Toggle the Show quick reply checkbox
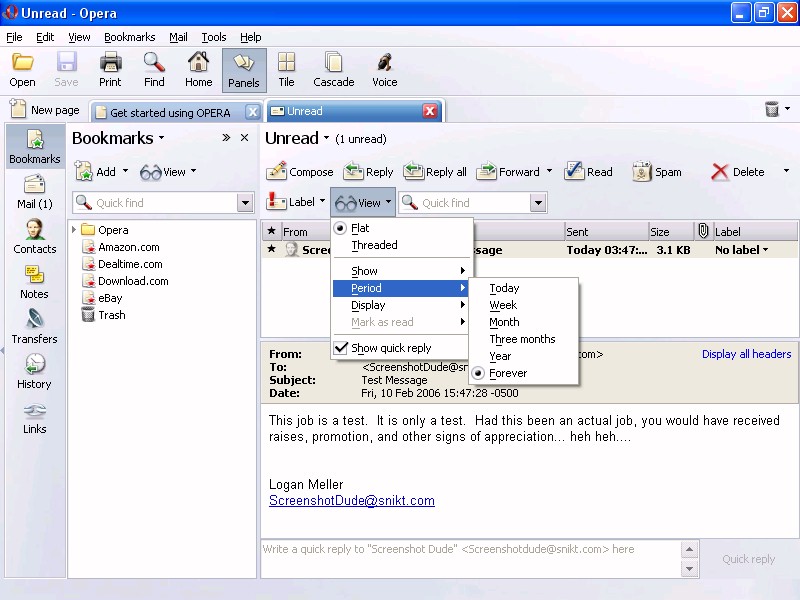The width and height of the screenshot is (800, 600). coord(341,348)
